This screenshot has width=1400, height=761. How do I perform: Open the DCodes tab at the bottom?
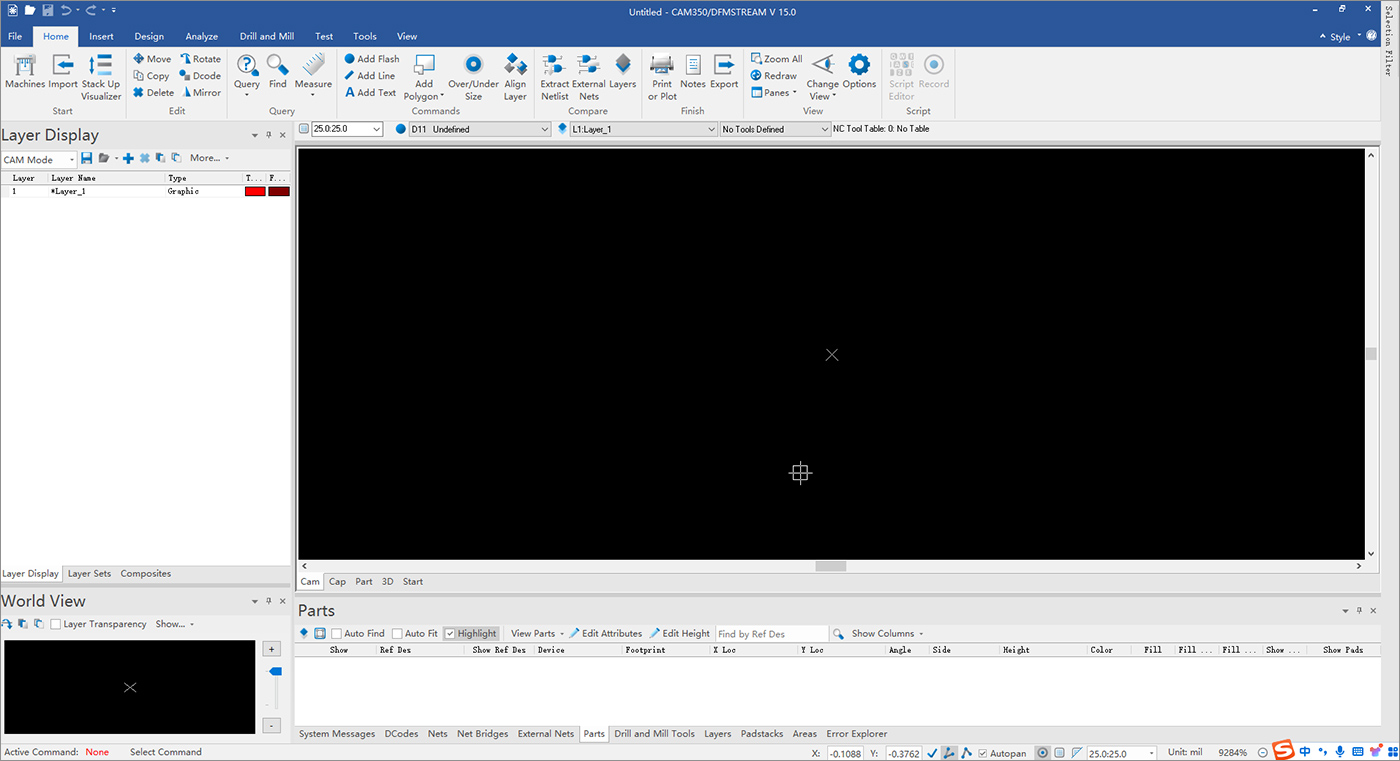tap(401, 733)
